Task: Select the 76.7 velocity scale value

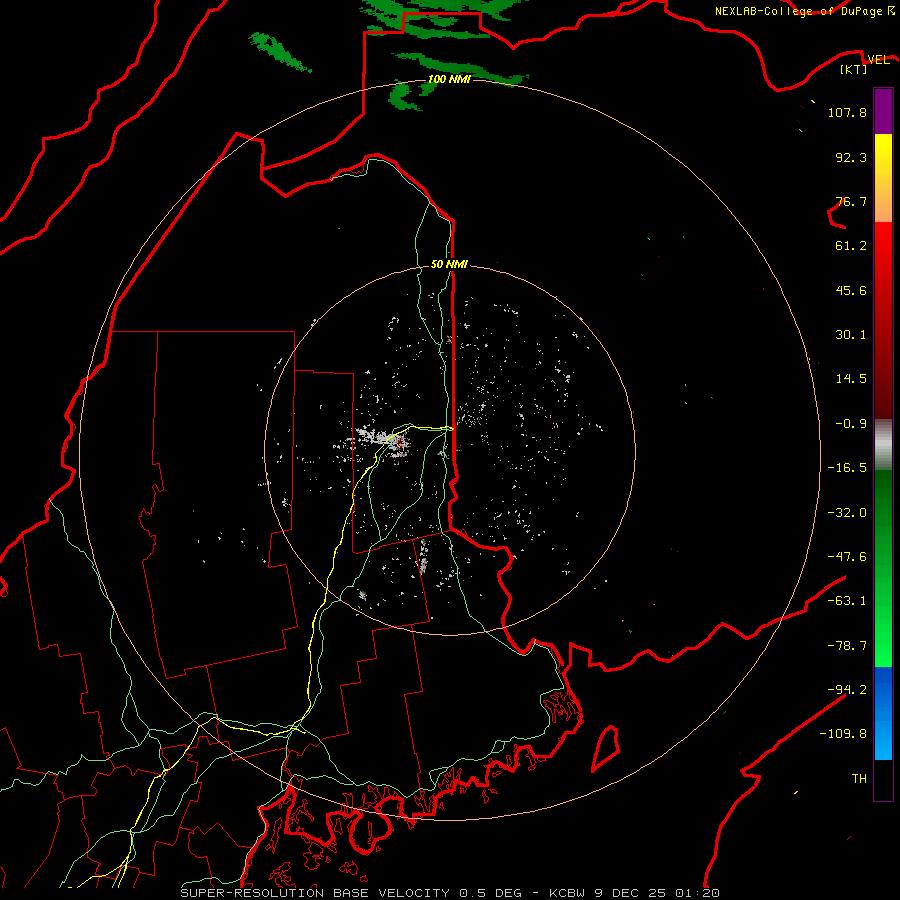Action: point(851,201)
